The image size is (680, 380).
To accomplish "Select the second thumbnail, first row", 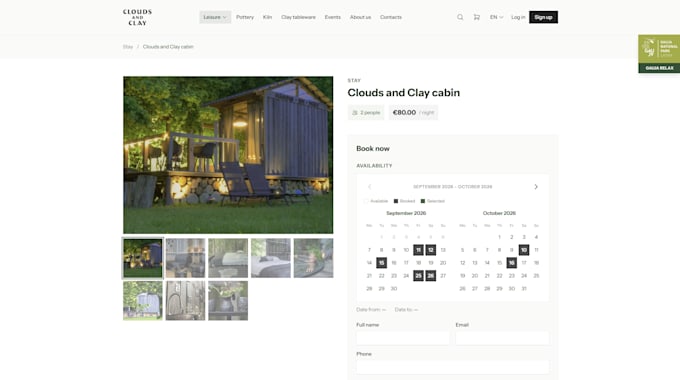I will pyautogui.click(x=185, y=258).
